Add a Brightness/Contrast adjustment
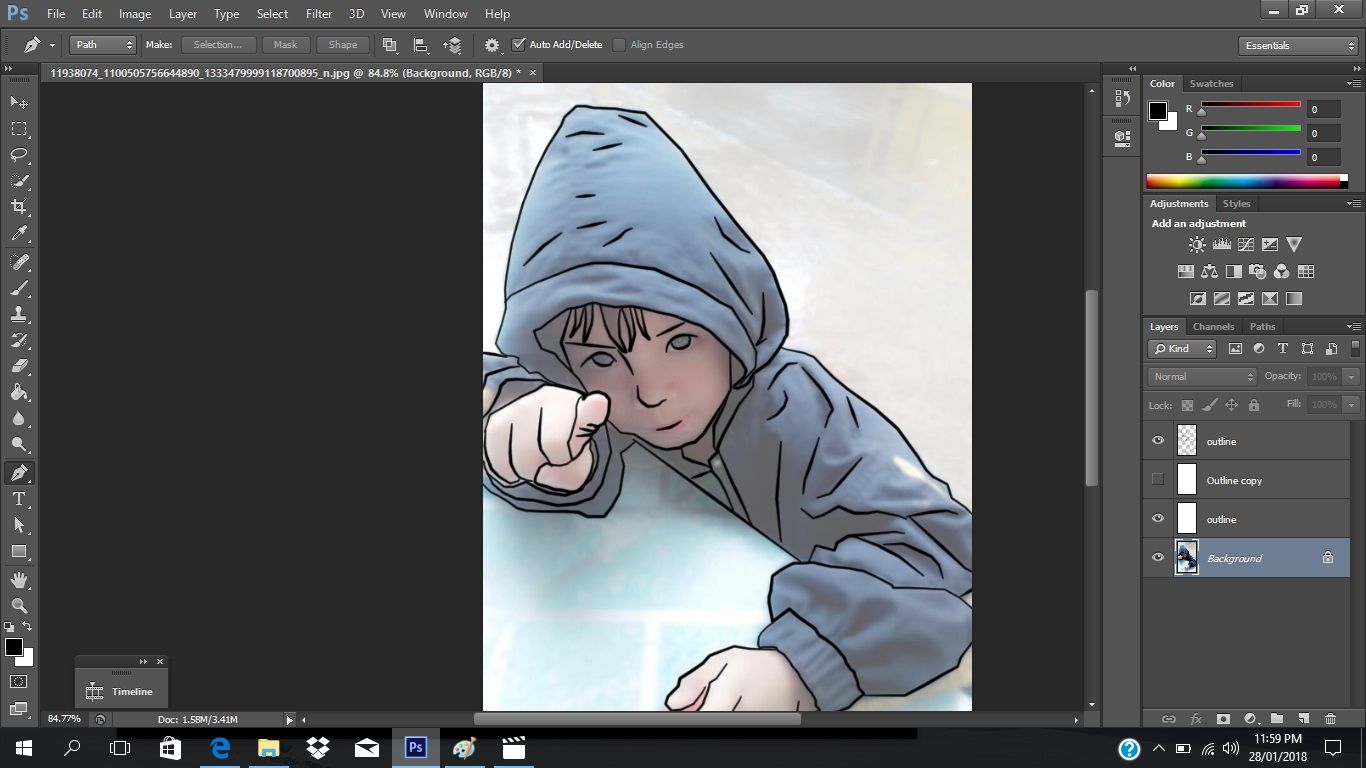This screenshot has height=768, width=1366. click(1197, 244)
